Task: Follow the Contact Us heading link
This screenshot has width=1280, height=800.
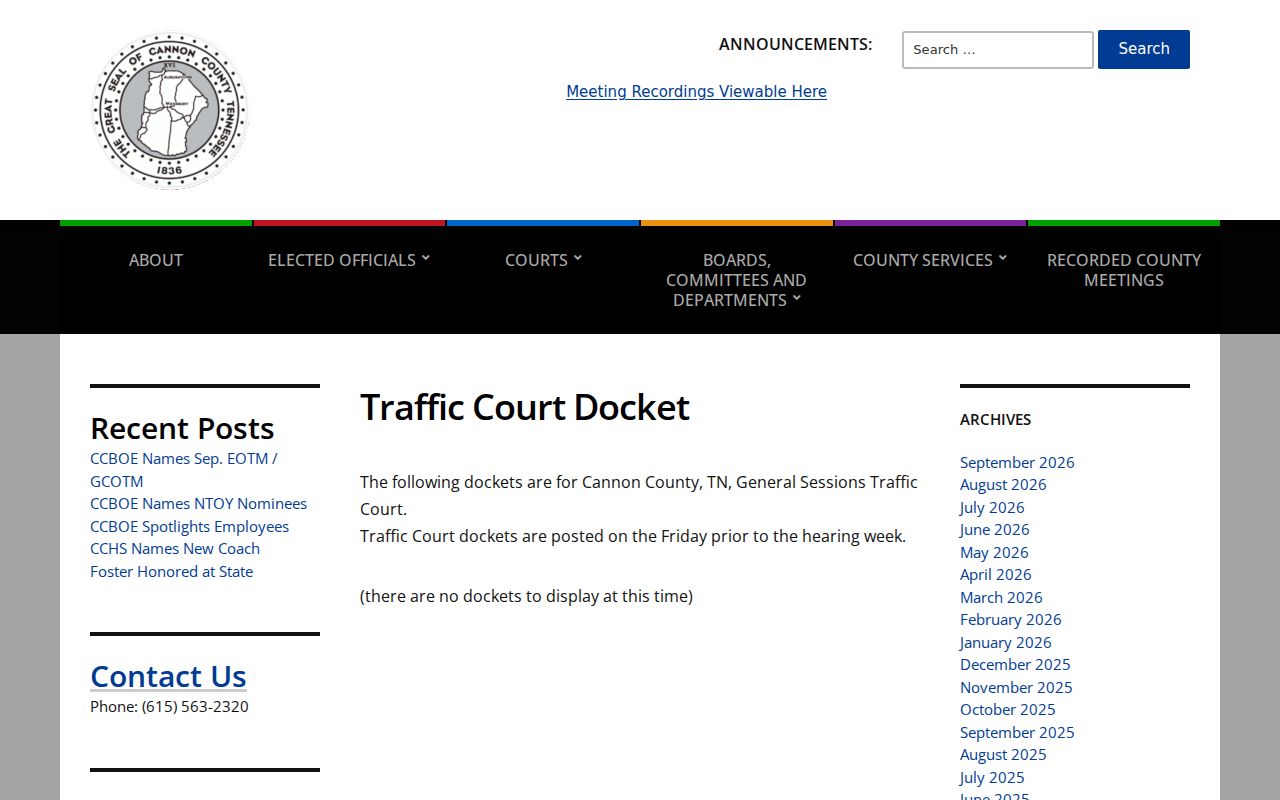Action: (168, 676)
